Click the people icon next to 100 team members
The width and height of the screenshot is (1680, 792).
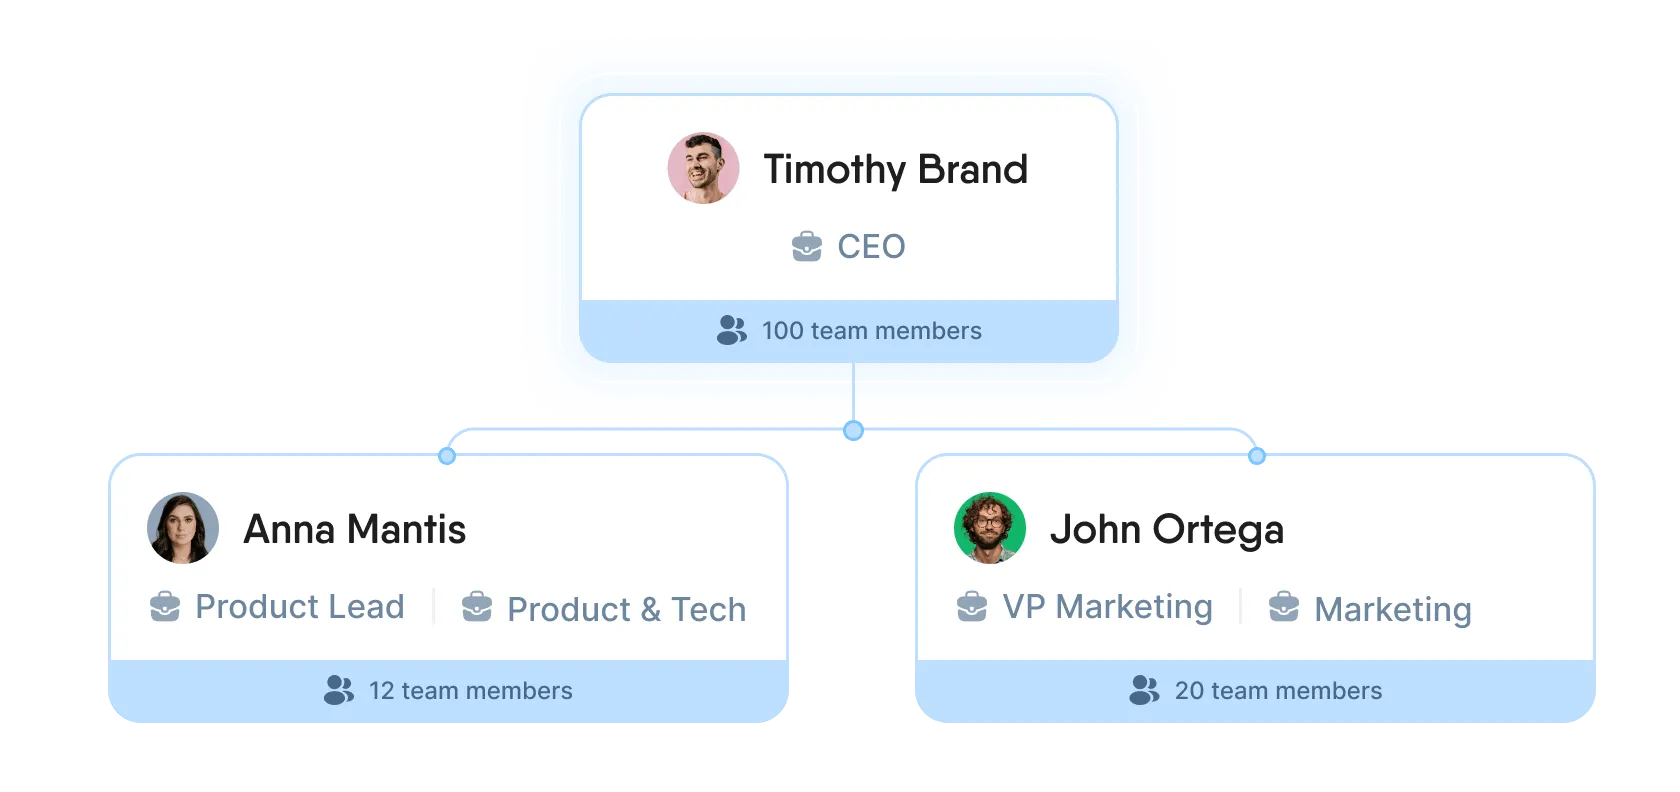coord(732,330)
